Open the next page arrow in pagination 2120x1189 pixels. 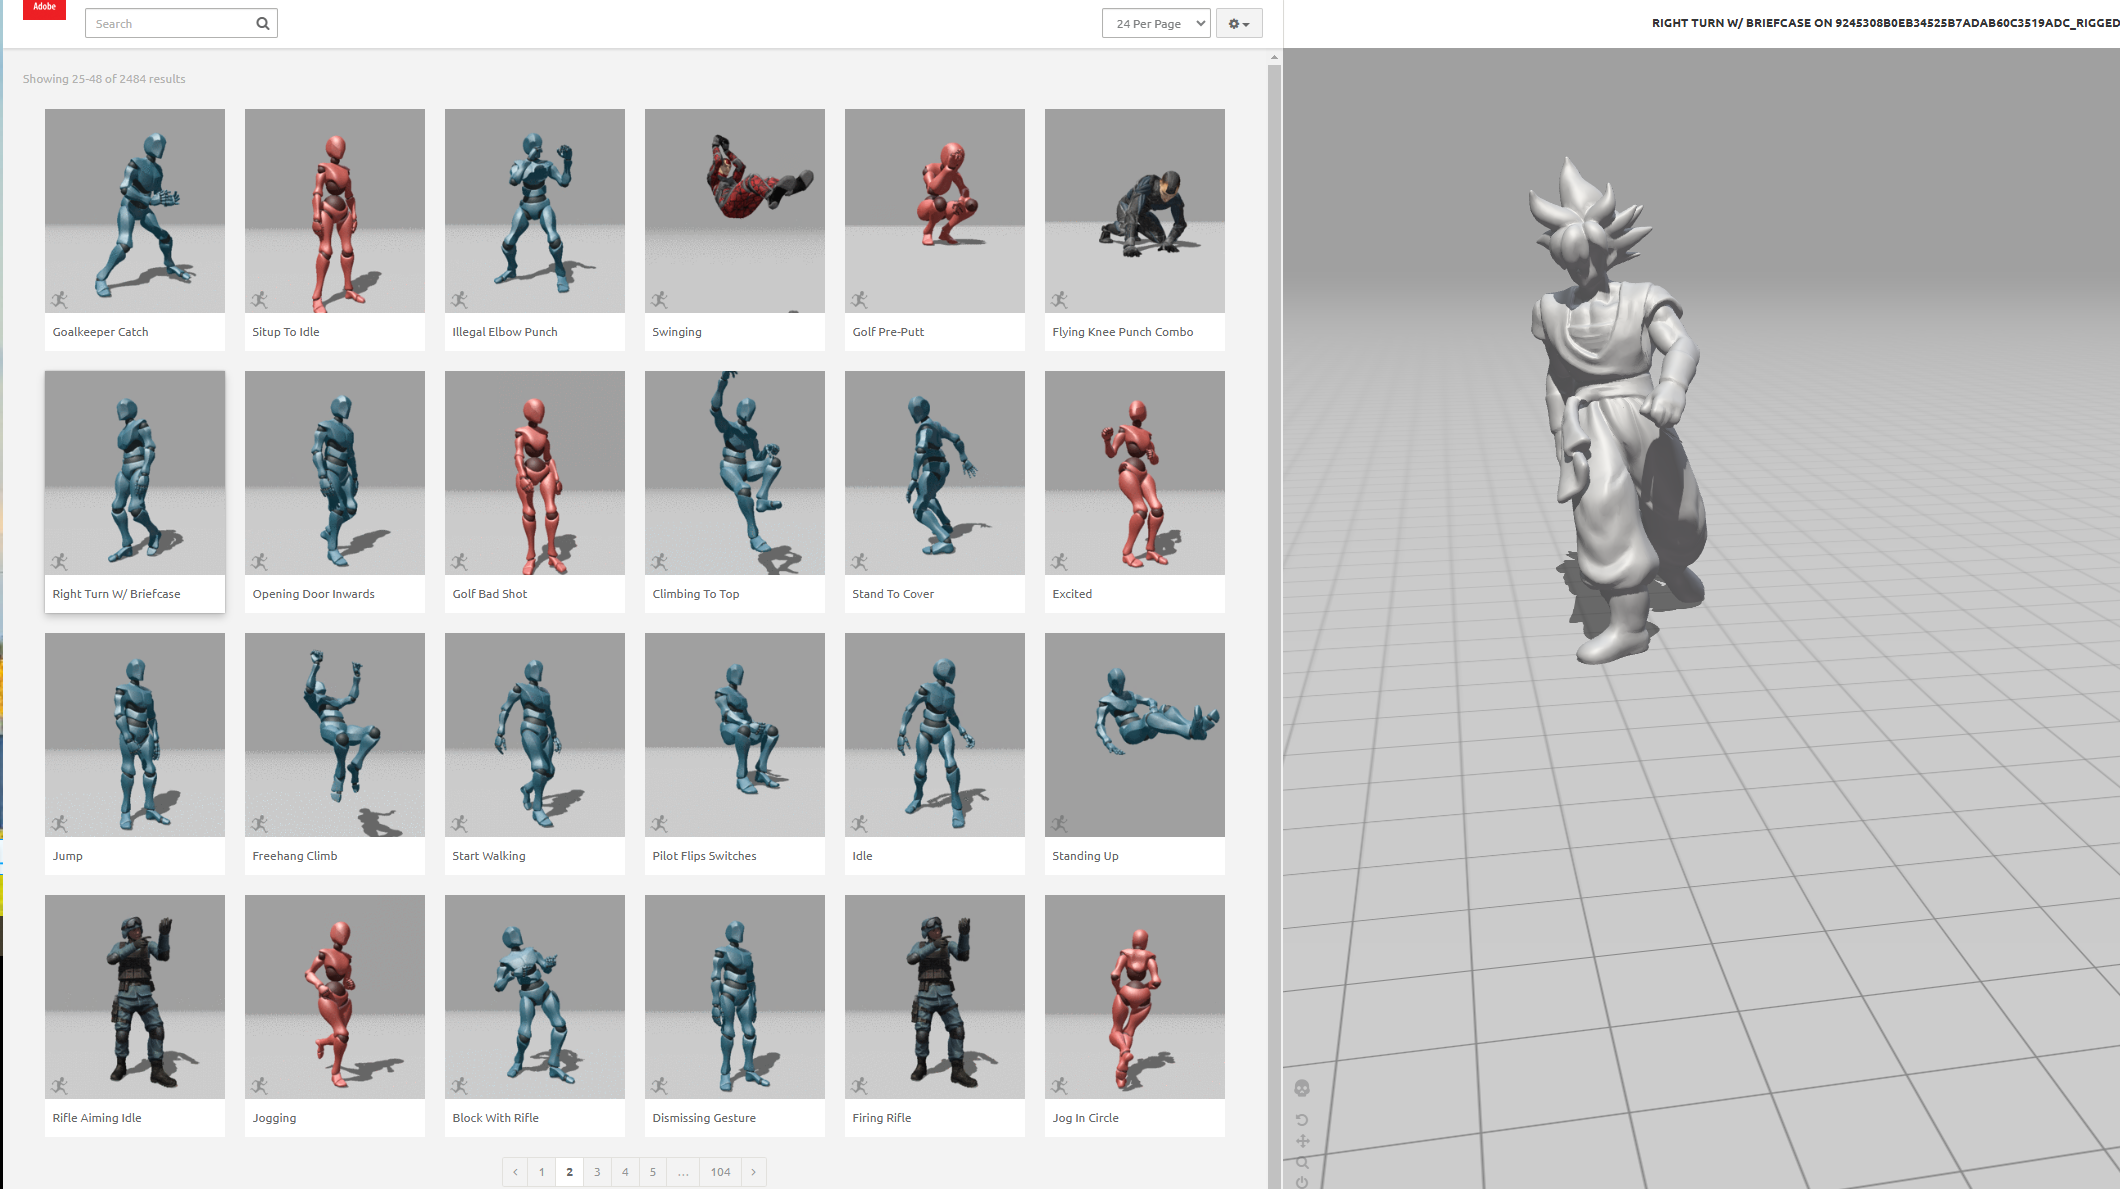click(754, 1172)
